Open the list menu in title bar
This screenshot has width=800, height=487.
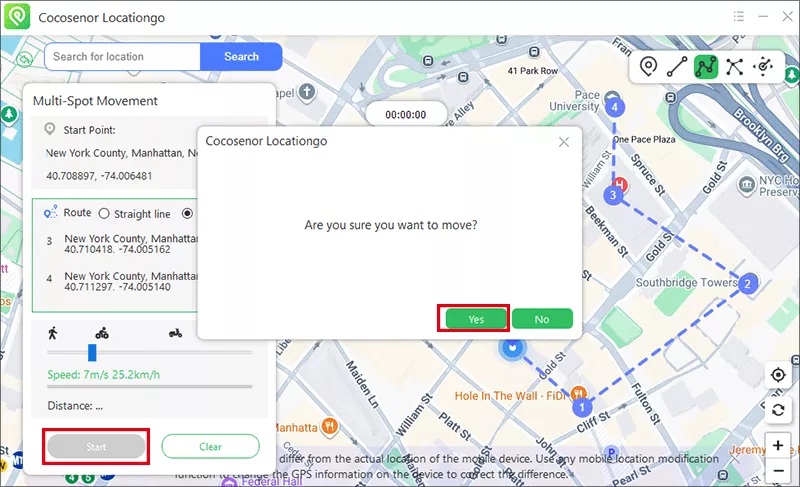(x=739, y=17)
